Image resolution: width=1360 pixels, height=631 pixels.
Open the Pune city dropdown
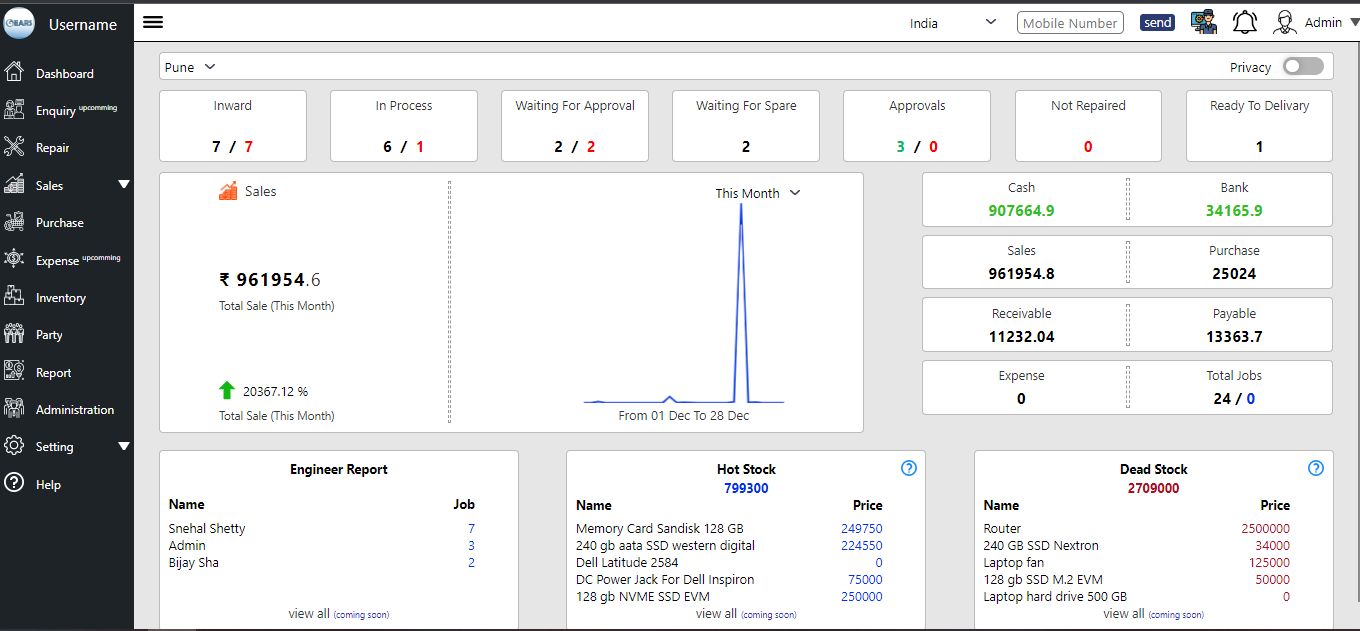[x=189, y=66]
